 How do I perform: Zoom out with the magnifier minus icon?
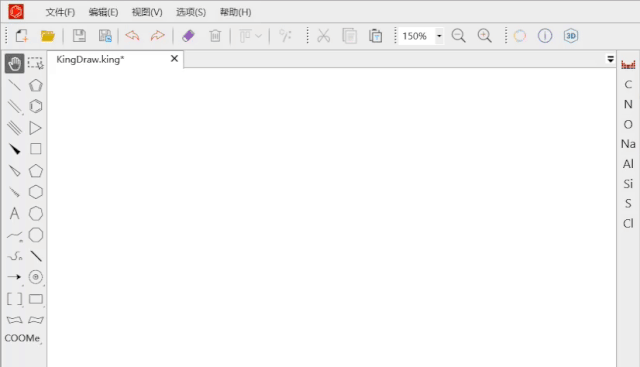point(459,36)
